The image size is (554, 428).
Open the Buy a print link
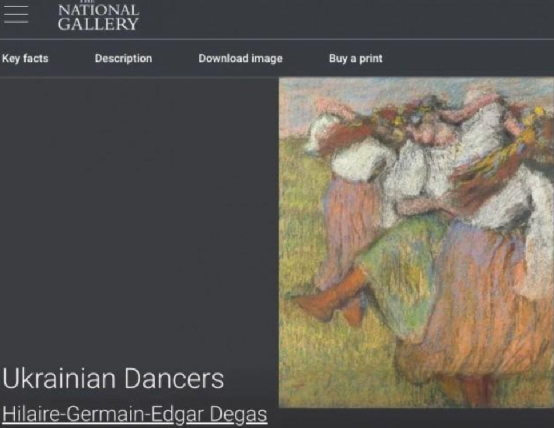tap(356, 58)
